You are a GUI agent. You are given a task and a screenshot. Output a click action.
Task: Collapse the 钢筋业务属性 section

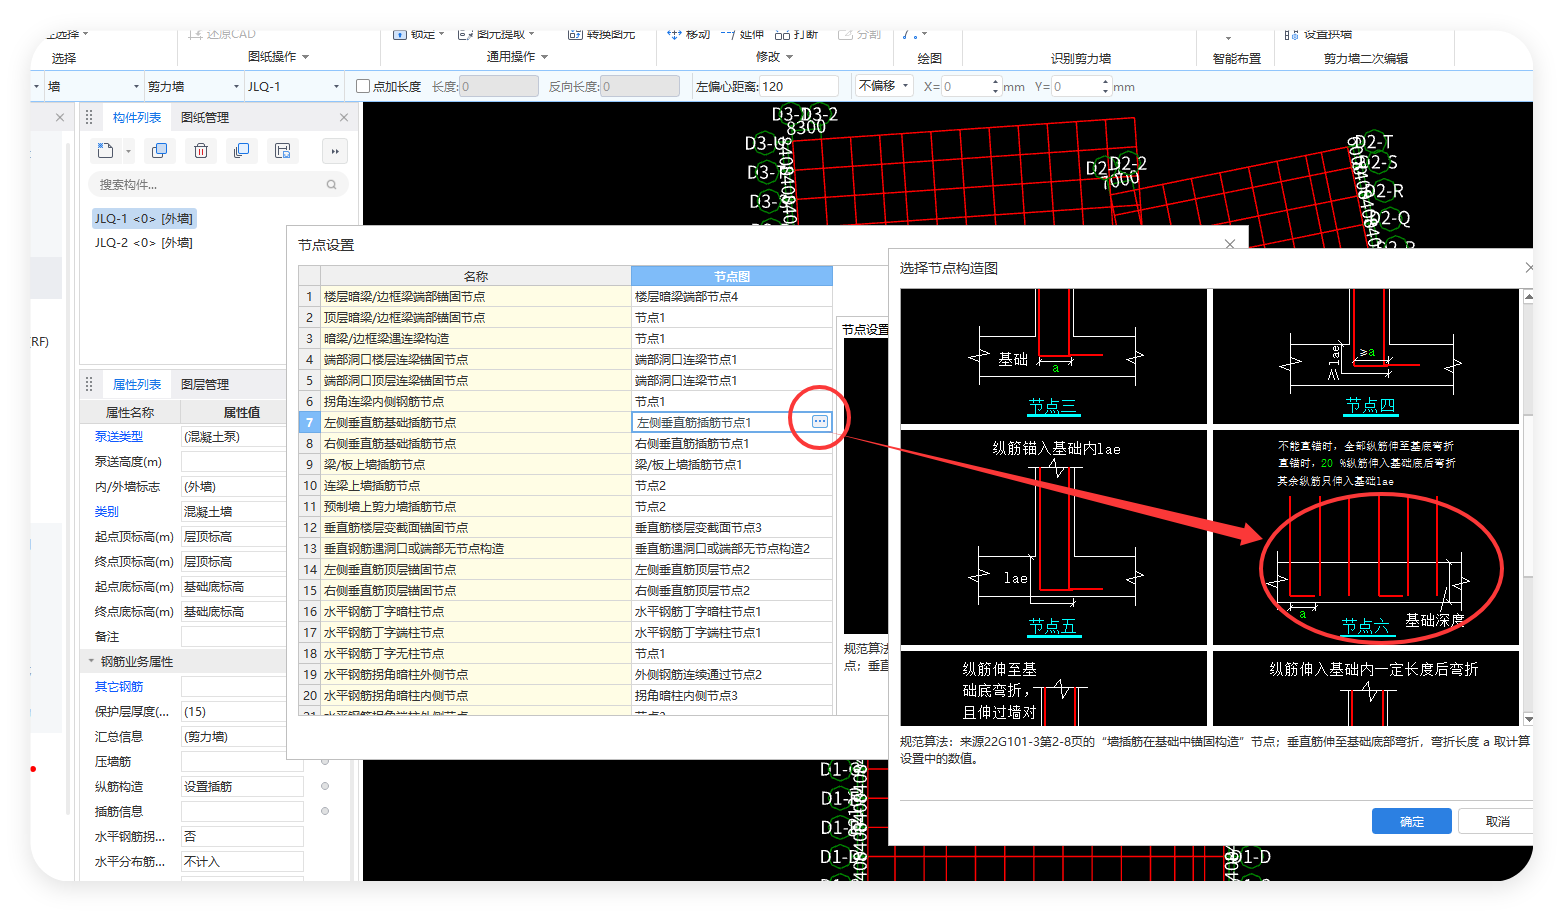(92, 661)
